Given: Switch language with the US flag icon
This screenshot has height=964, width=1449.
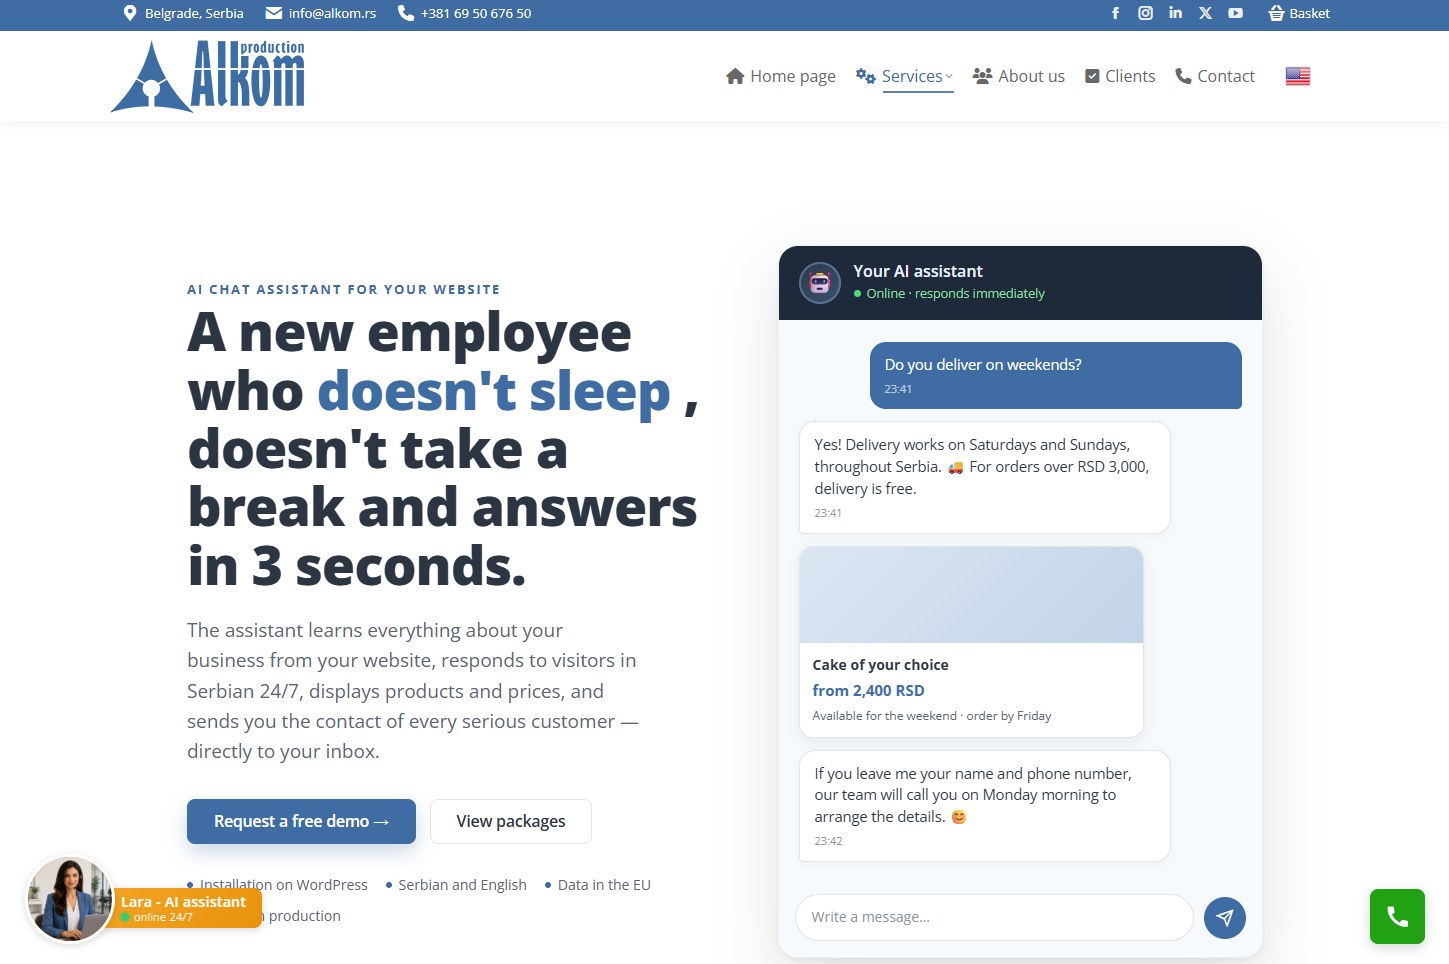Looking at the screenshot, I should [1298, 76].
